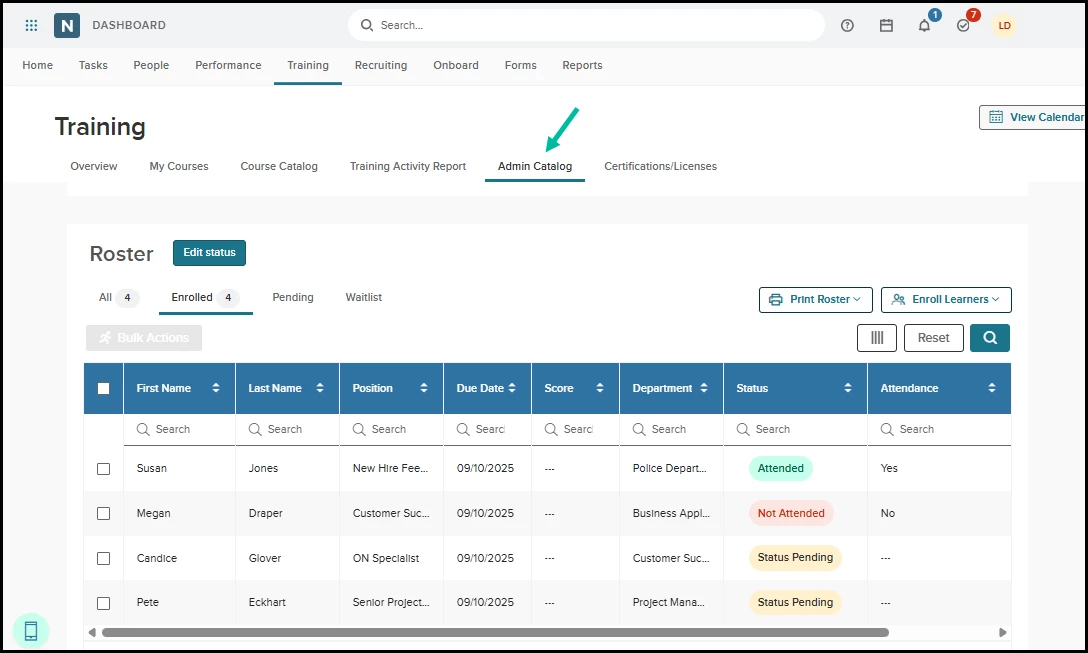Sort by Department column arrows
This screenshot has height=653, width=1088.
[x=704, y=388]
